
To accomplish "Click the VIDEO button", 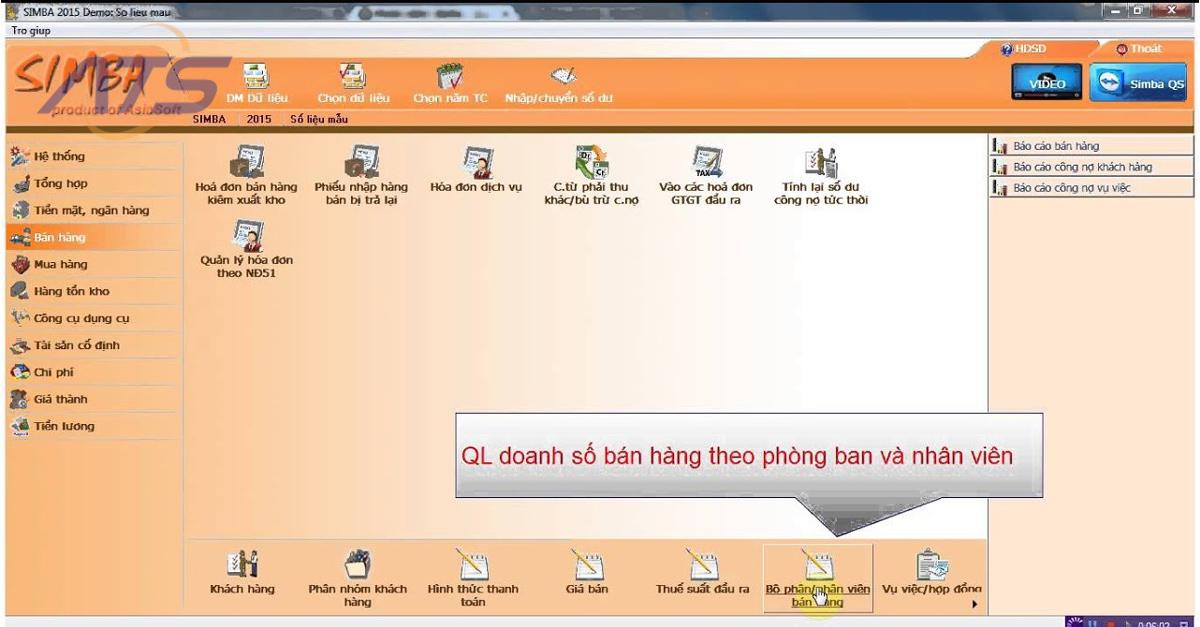I will [1048, 82].
